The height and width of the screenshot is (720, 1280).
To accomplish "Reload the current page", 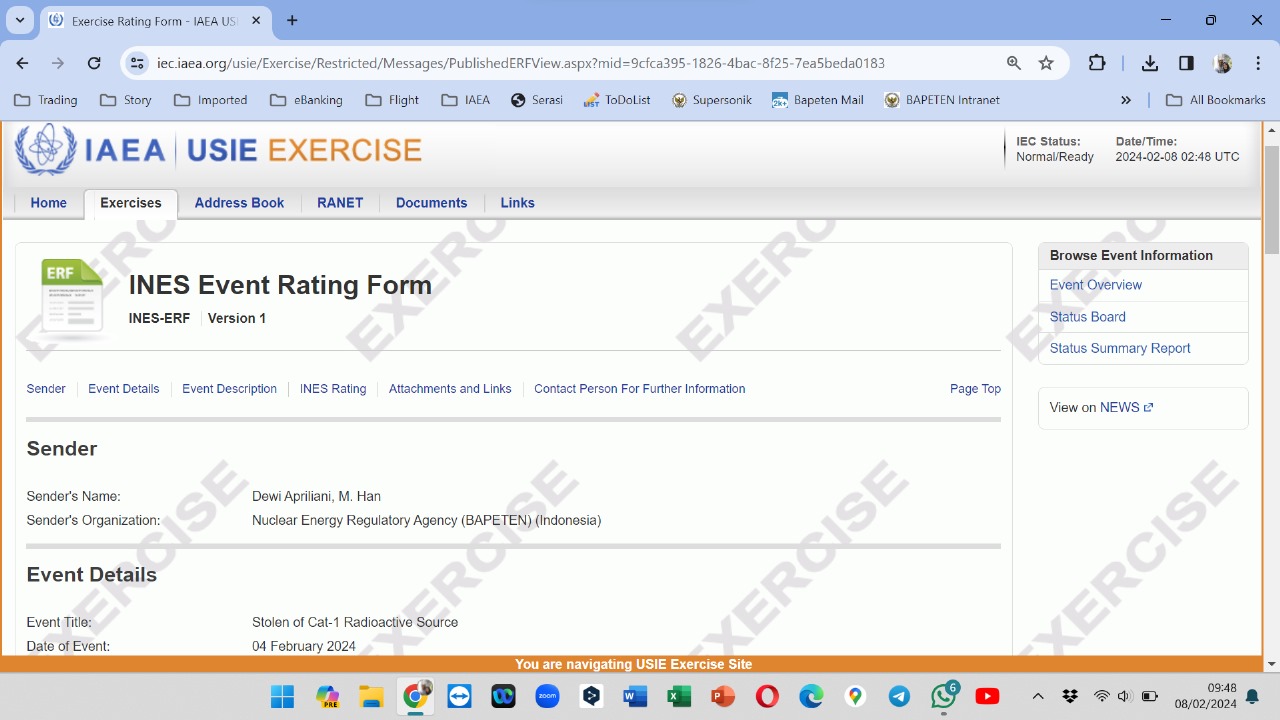I will coord(94,63).
